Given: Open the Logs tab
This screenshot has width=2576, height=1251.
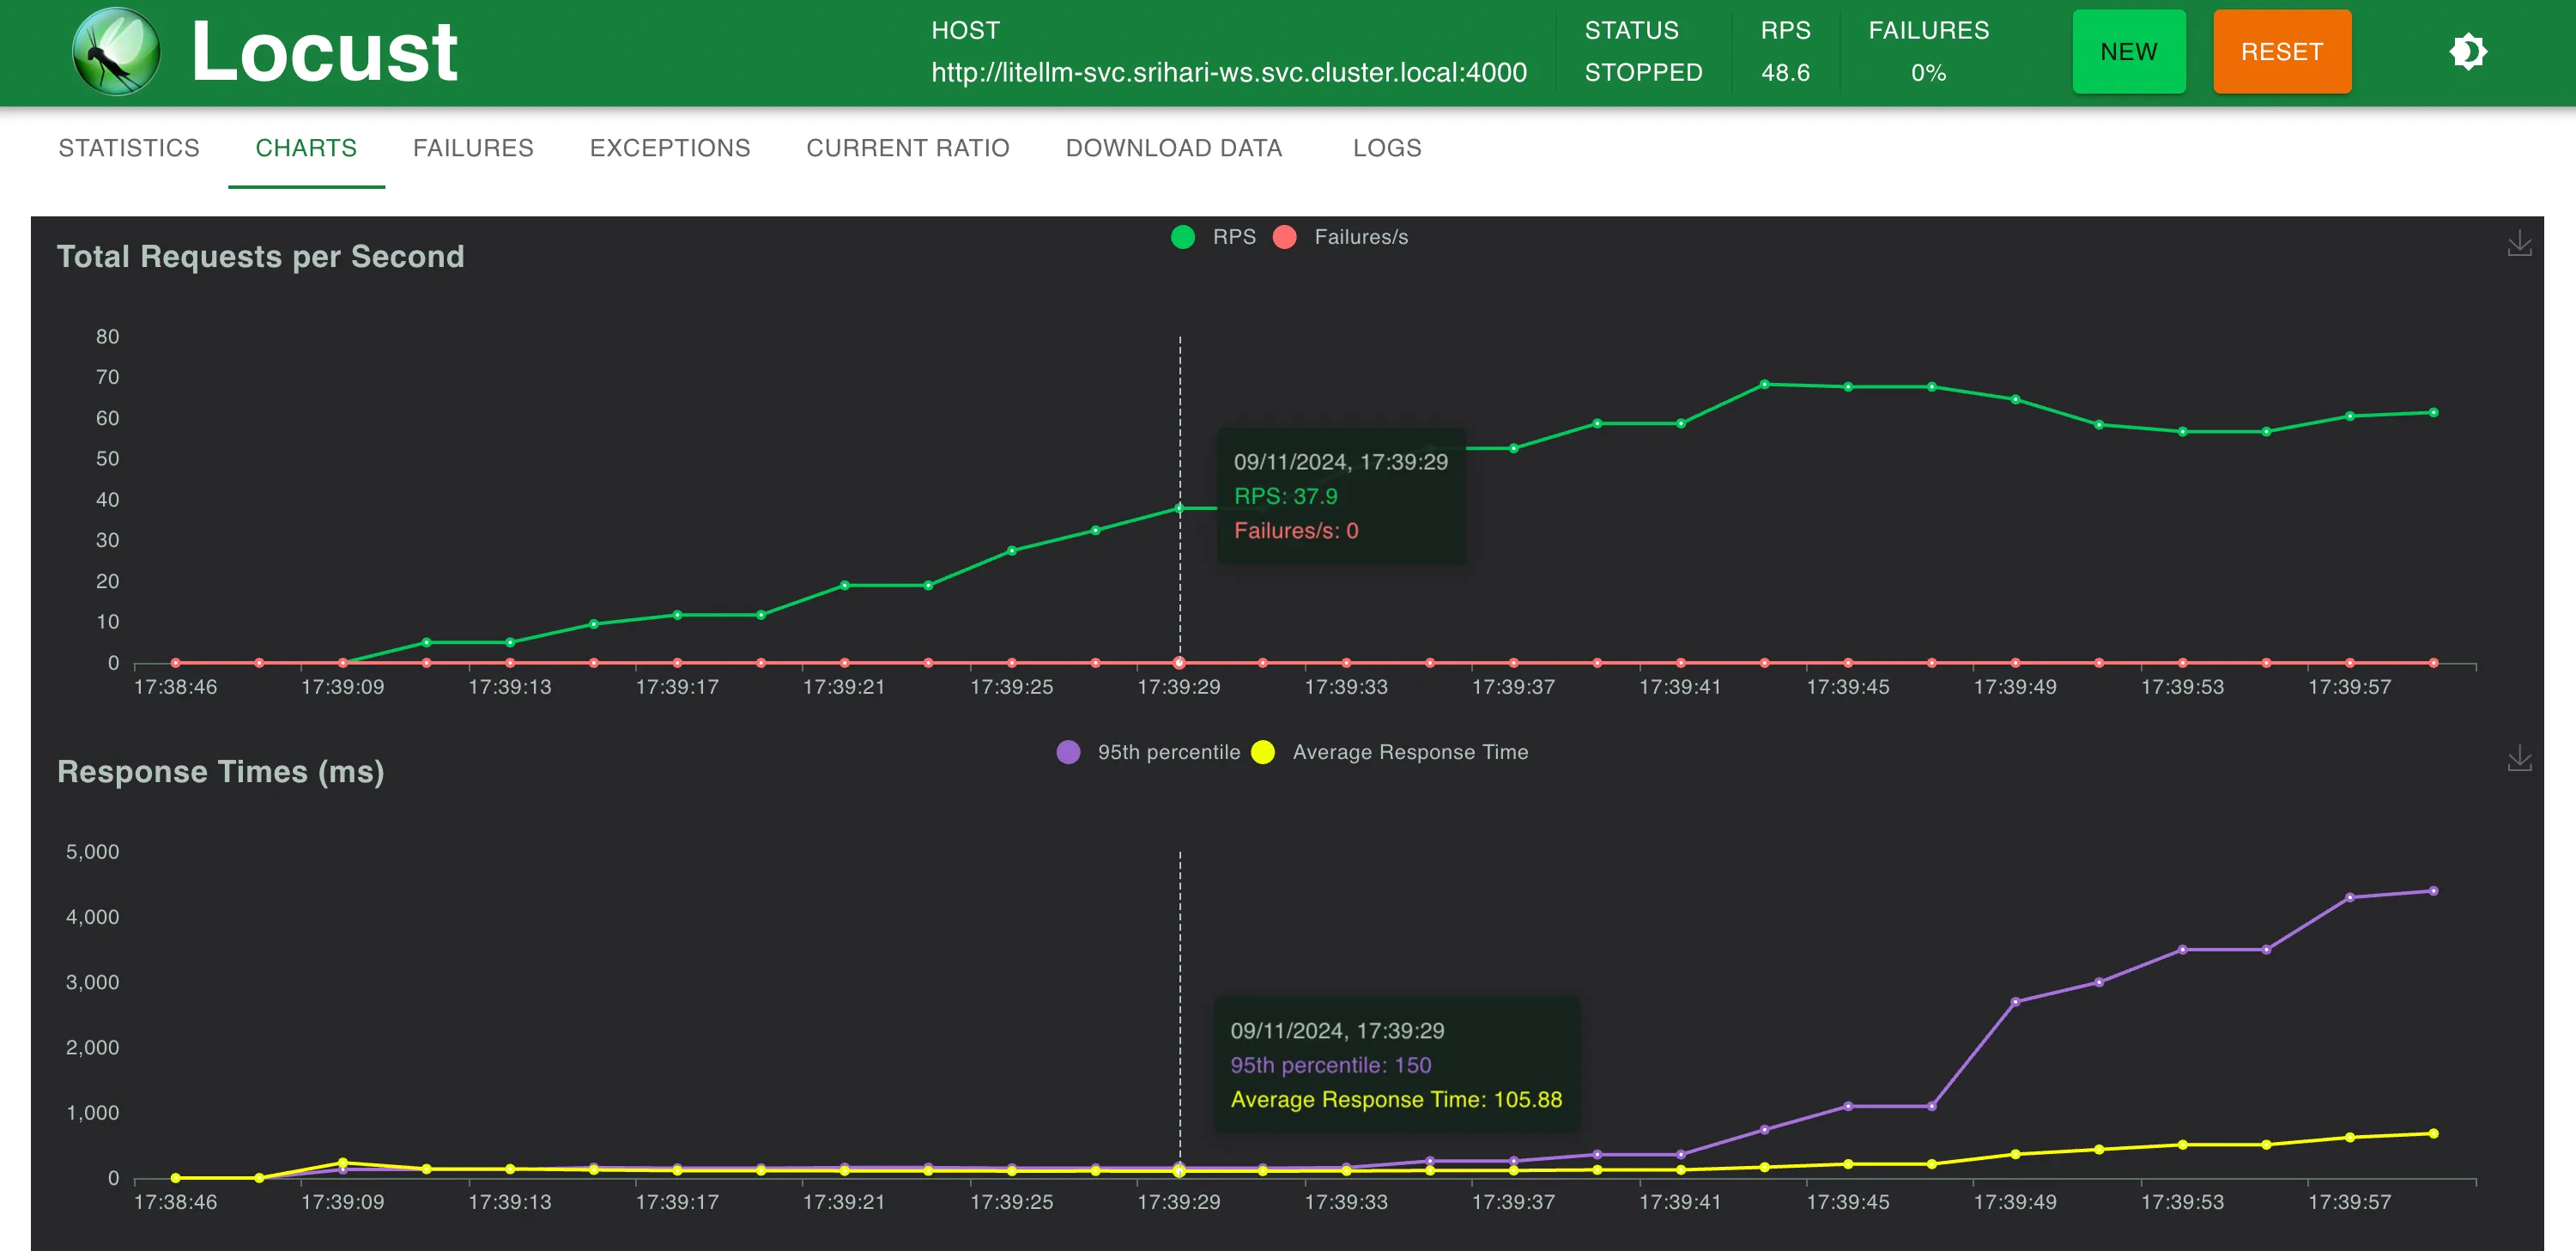Looking at the screenshot, I should [1386, 148].
